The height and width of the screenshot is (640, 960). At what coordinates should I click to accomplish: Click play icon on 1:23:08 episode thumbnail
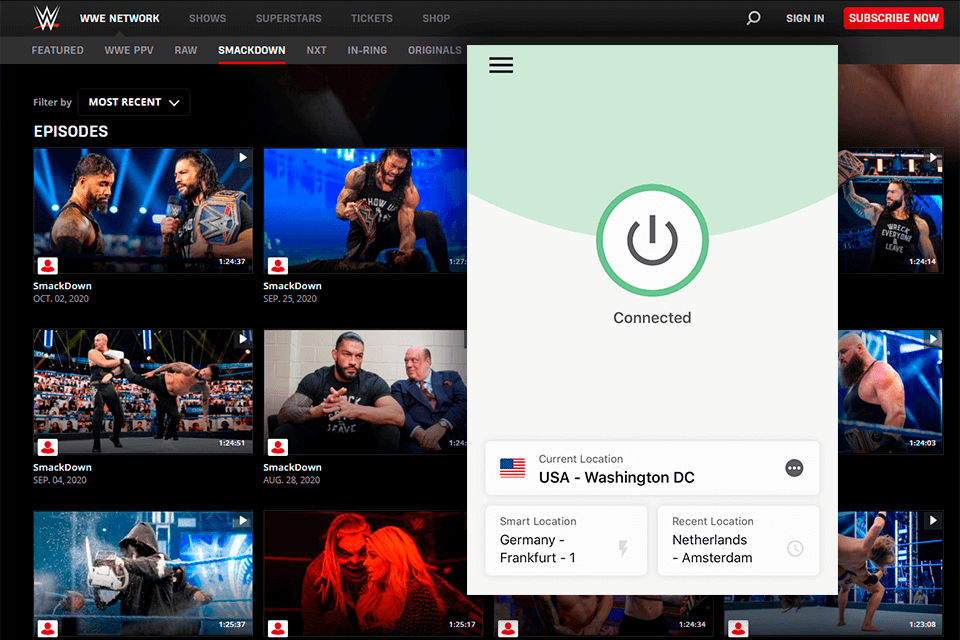[932, 521]
